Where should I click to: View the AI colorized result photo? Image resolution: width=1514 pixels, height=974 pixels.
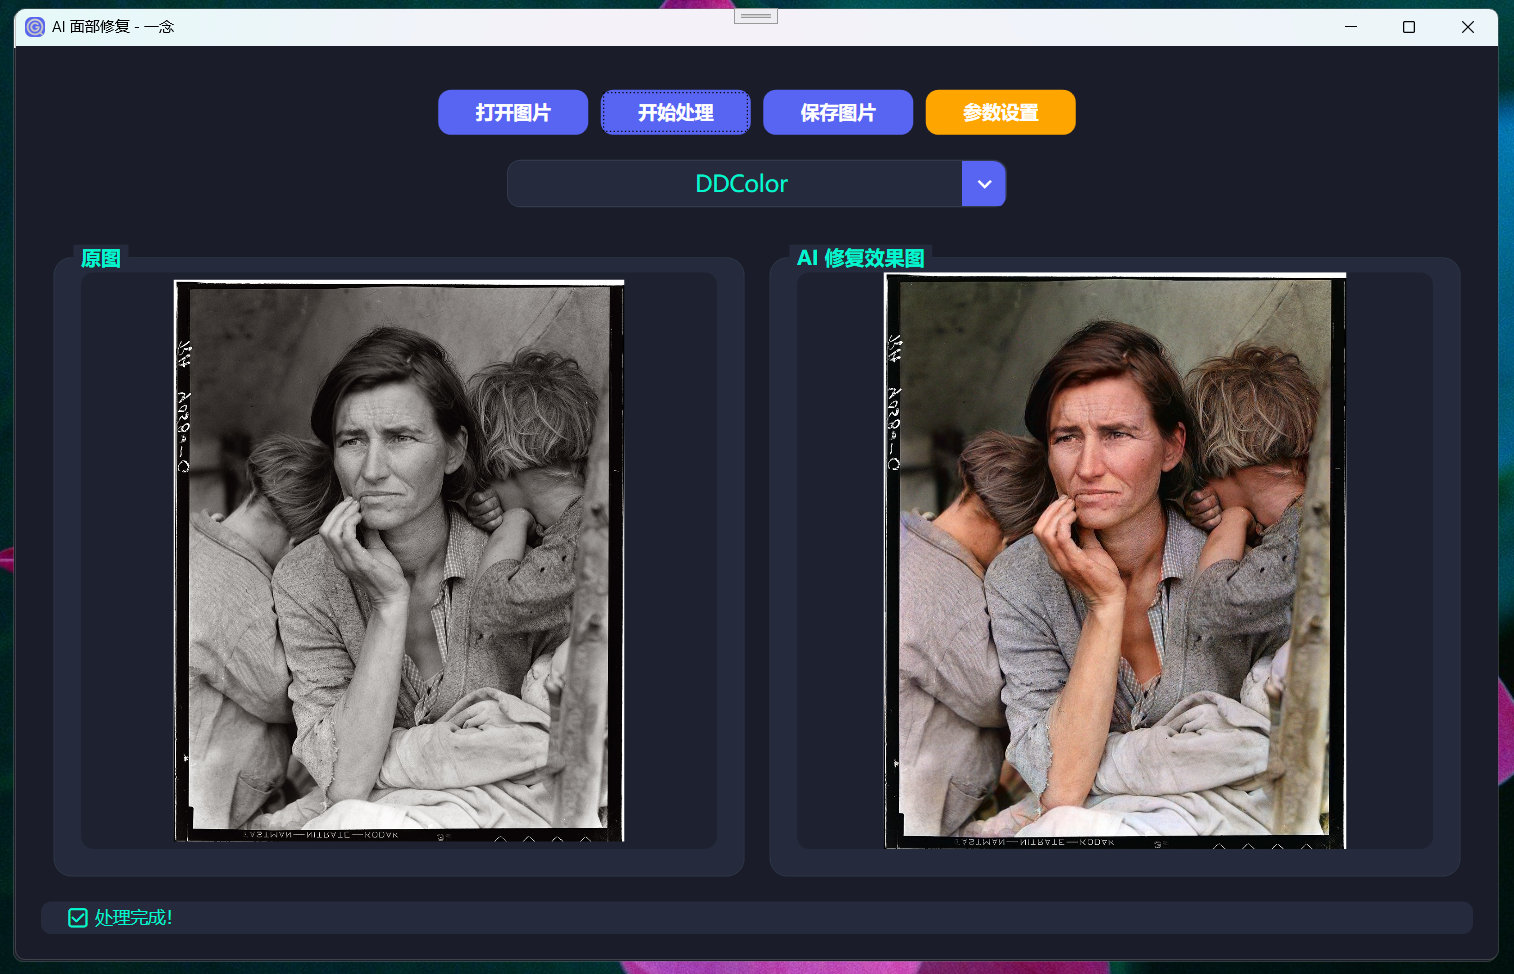[1115, 561]
